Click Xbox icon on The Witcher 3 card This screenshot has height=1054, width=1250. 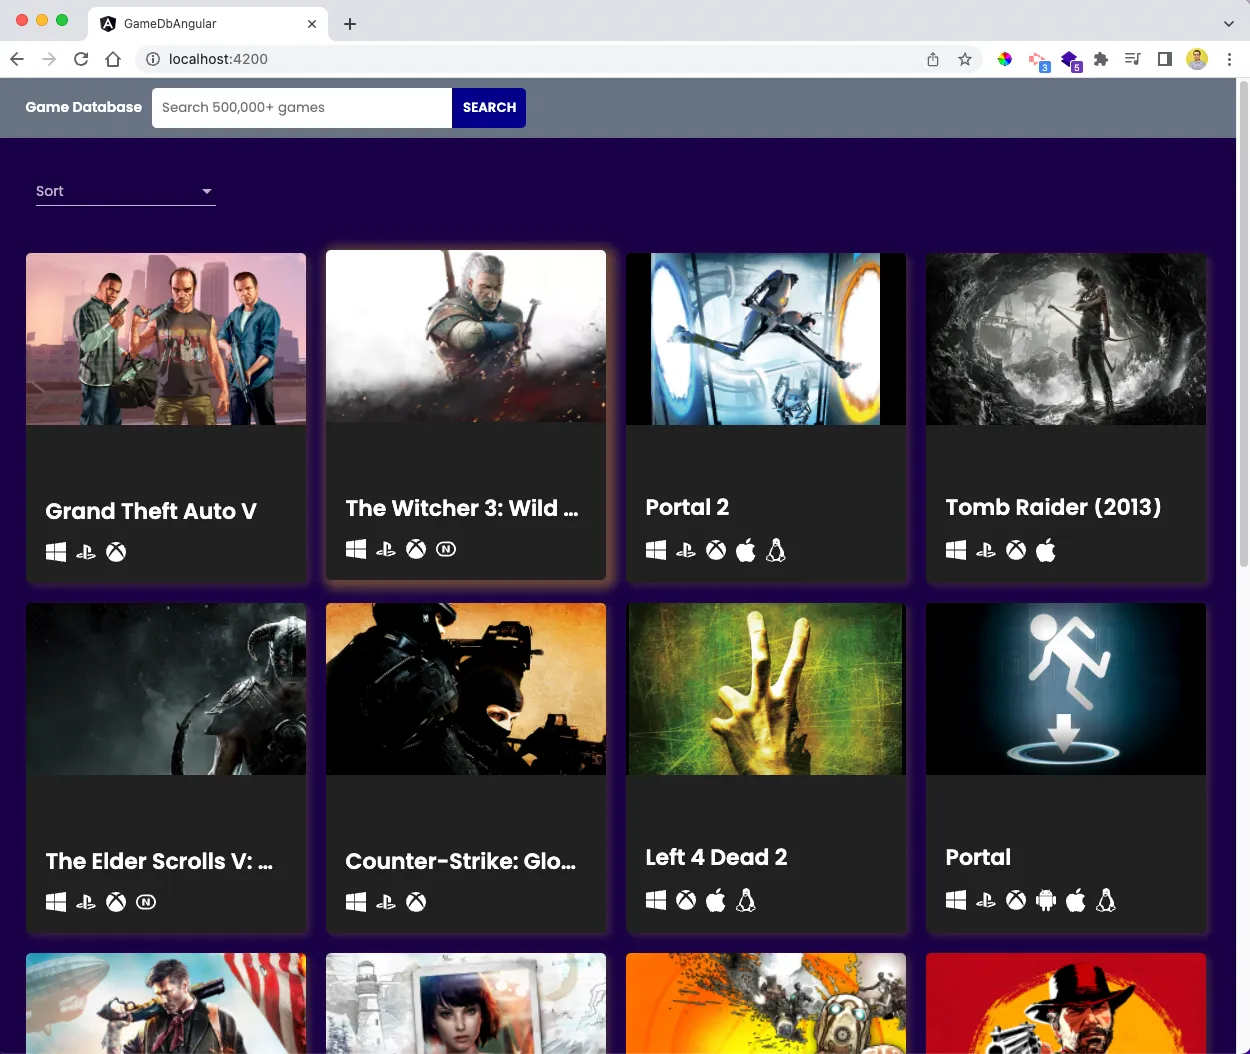click(x=416, y=549)
